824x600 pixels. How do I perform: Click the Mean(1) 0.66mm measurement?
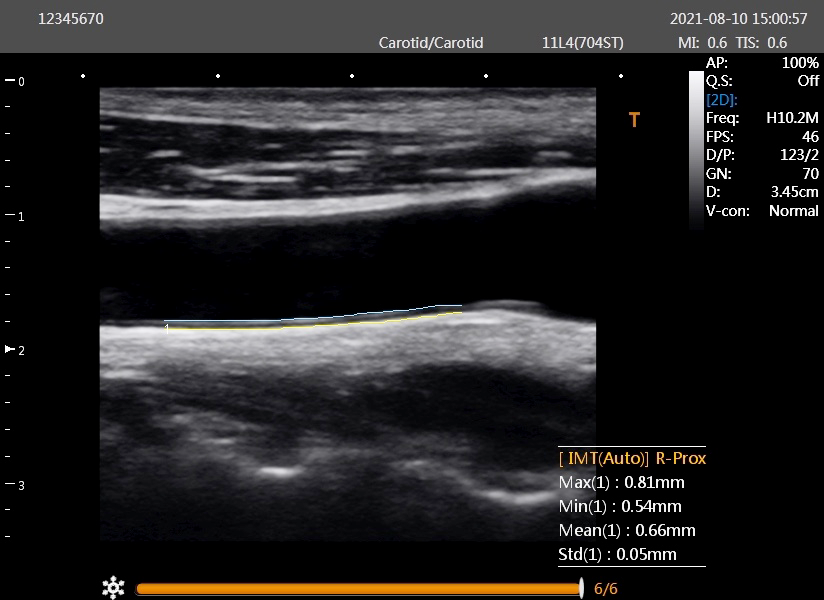click(626, 530)
